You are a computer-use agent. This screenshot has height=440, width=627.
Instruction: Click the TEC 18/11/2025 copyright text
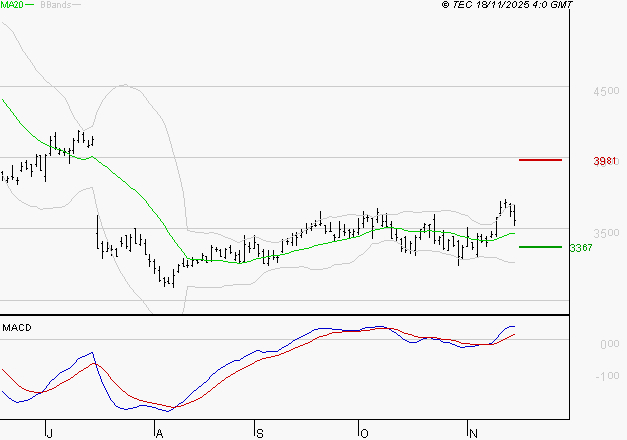(507, 5)
